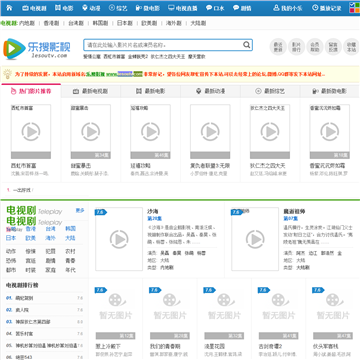Open 微电影 in top navigation bar
This screenshot has height=360, width=360.
point(148,8)
